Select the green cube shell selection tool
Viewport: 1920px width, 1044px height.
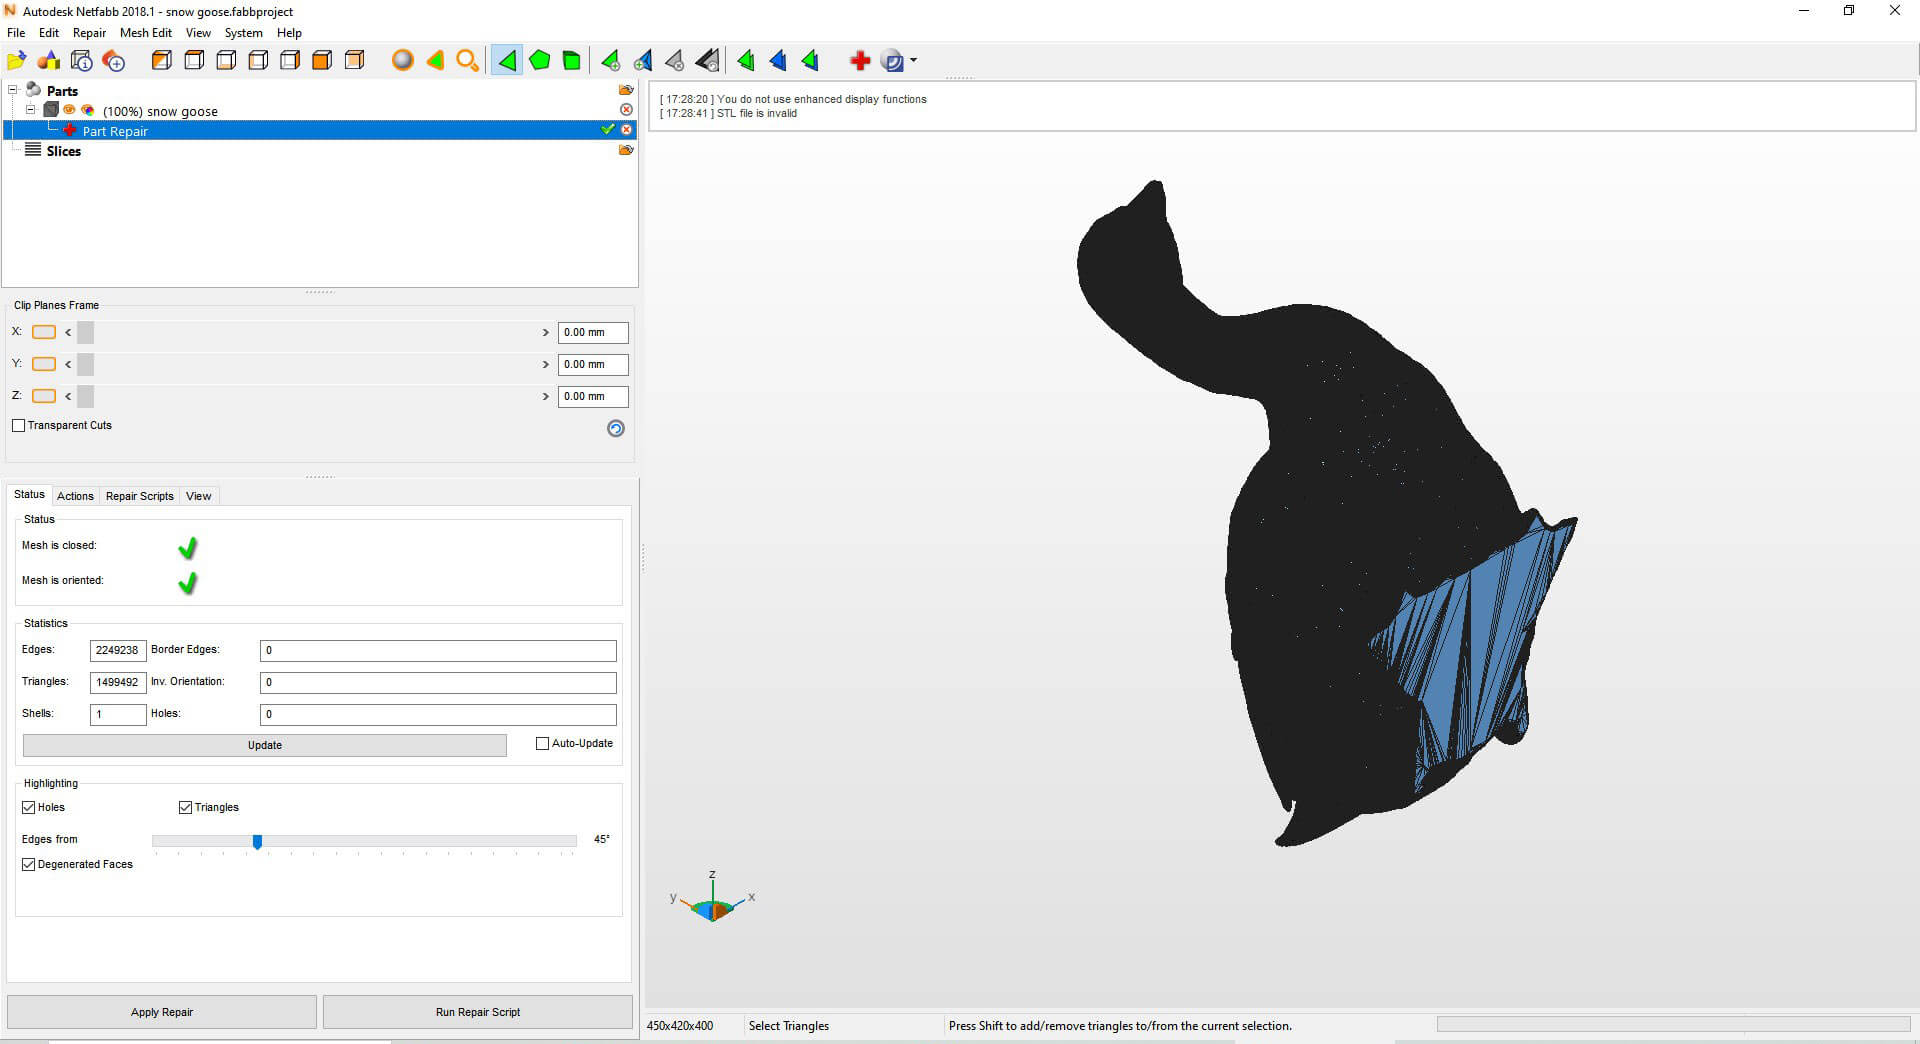point(571,61)
